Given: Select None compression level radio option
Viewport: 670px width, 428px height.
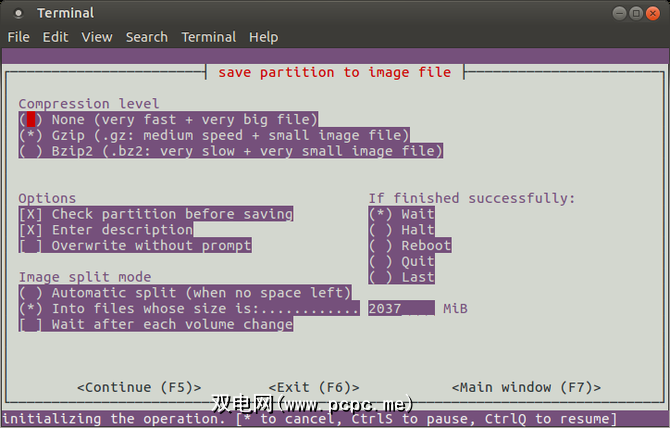Looking at the screenshot, I should [x=168, y=120].
